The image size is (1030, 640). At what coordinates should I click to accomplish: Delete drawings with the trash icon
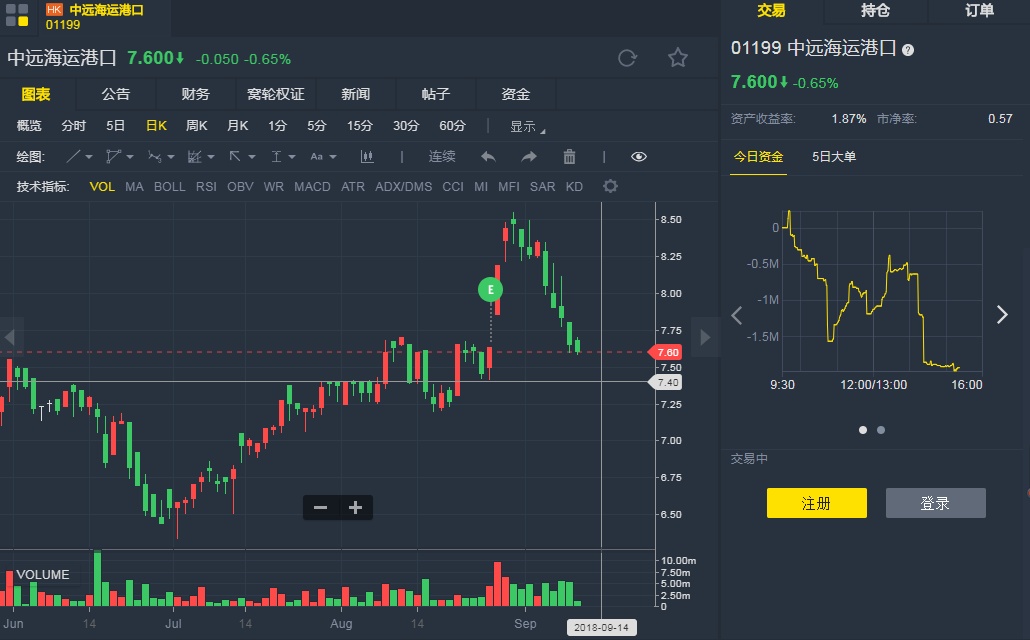click(x=569, y=157)
